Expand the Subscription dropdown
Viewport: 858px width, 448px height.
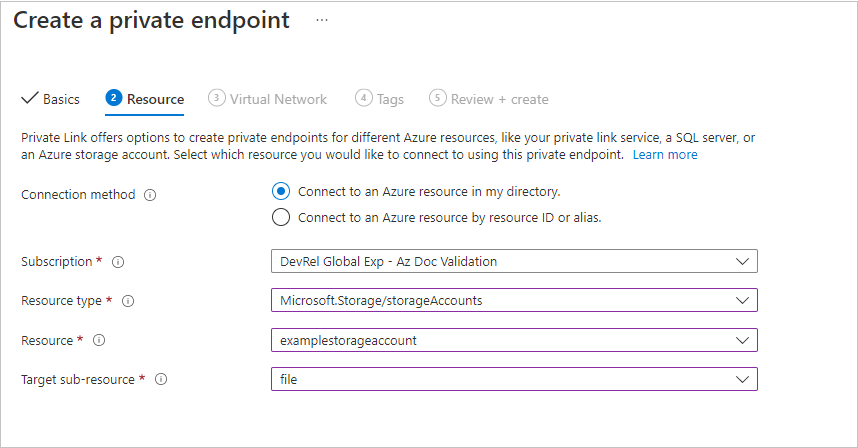741,262
